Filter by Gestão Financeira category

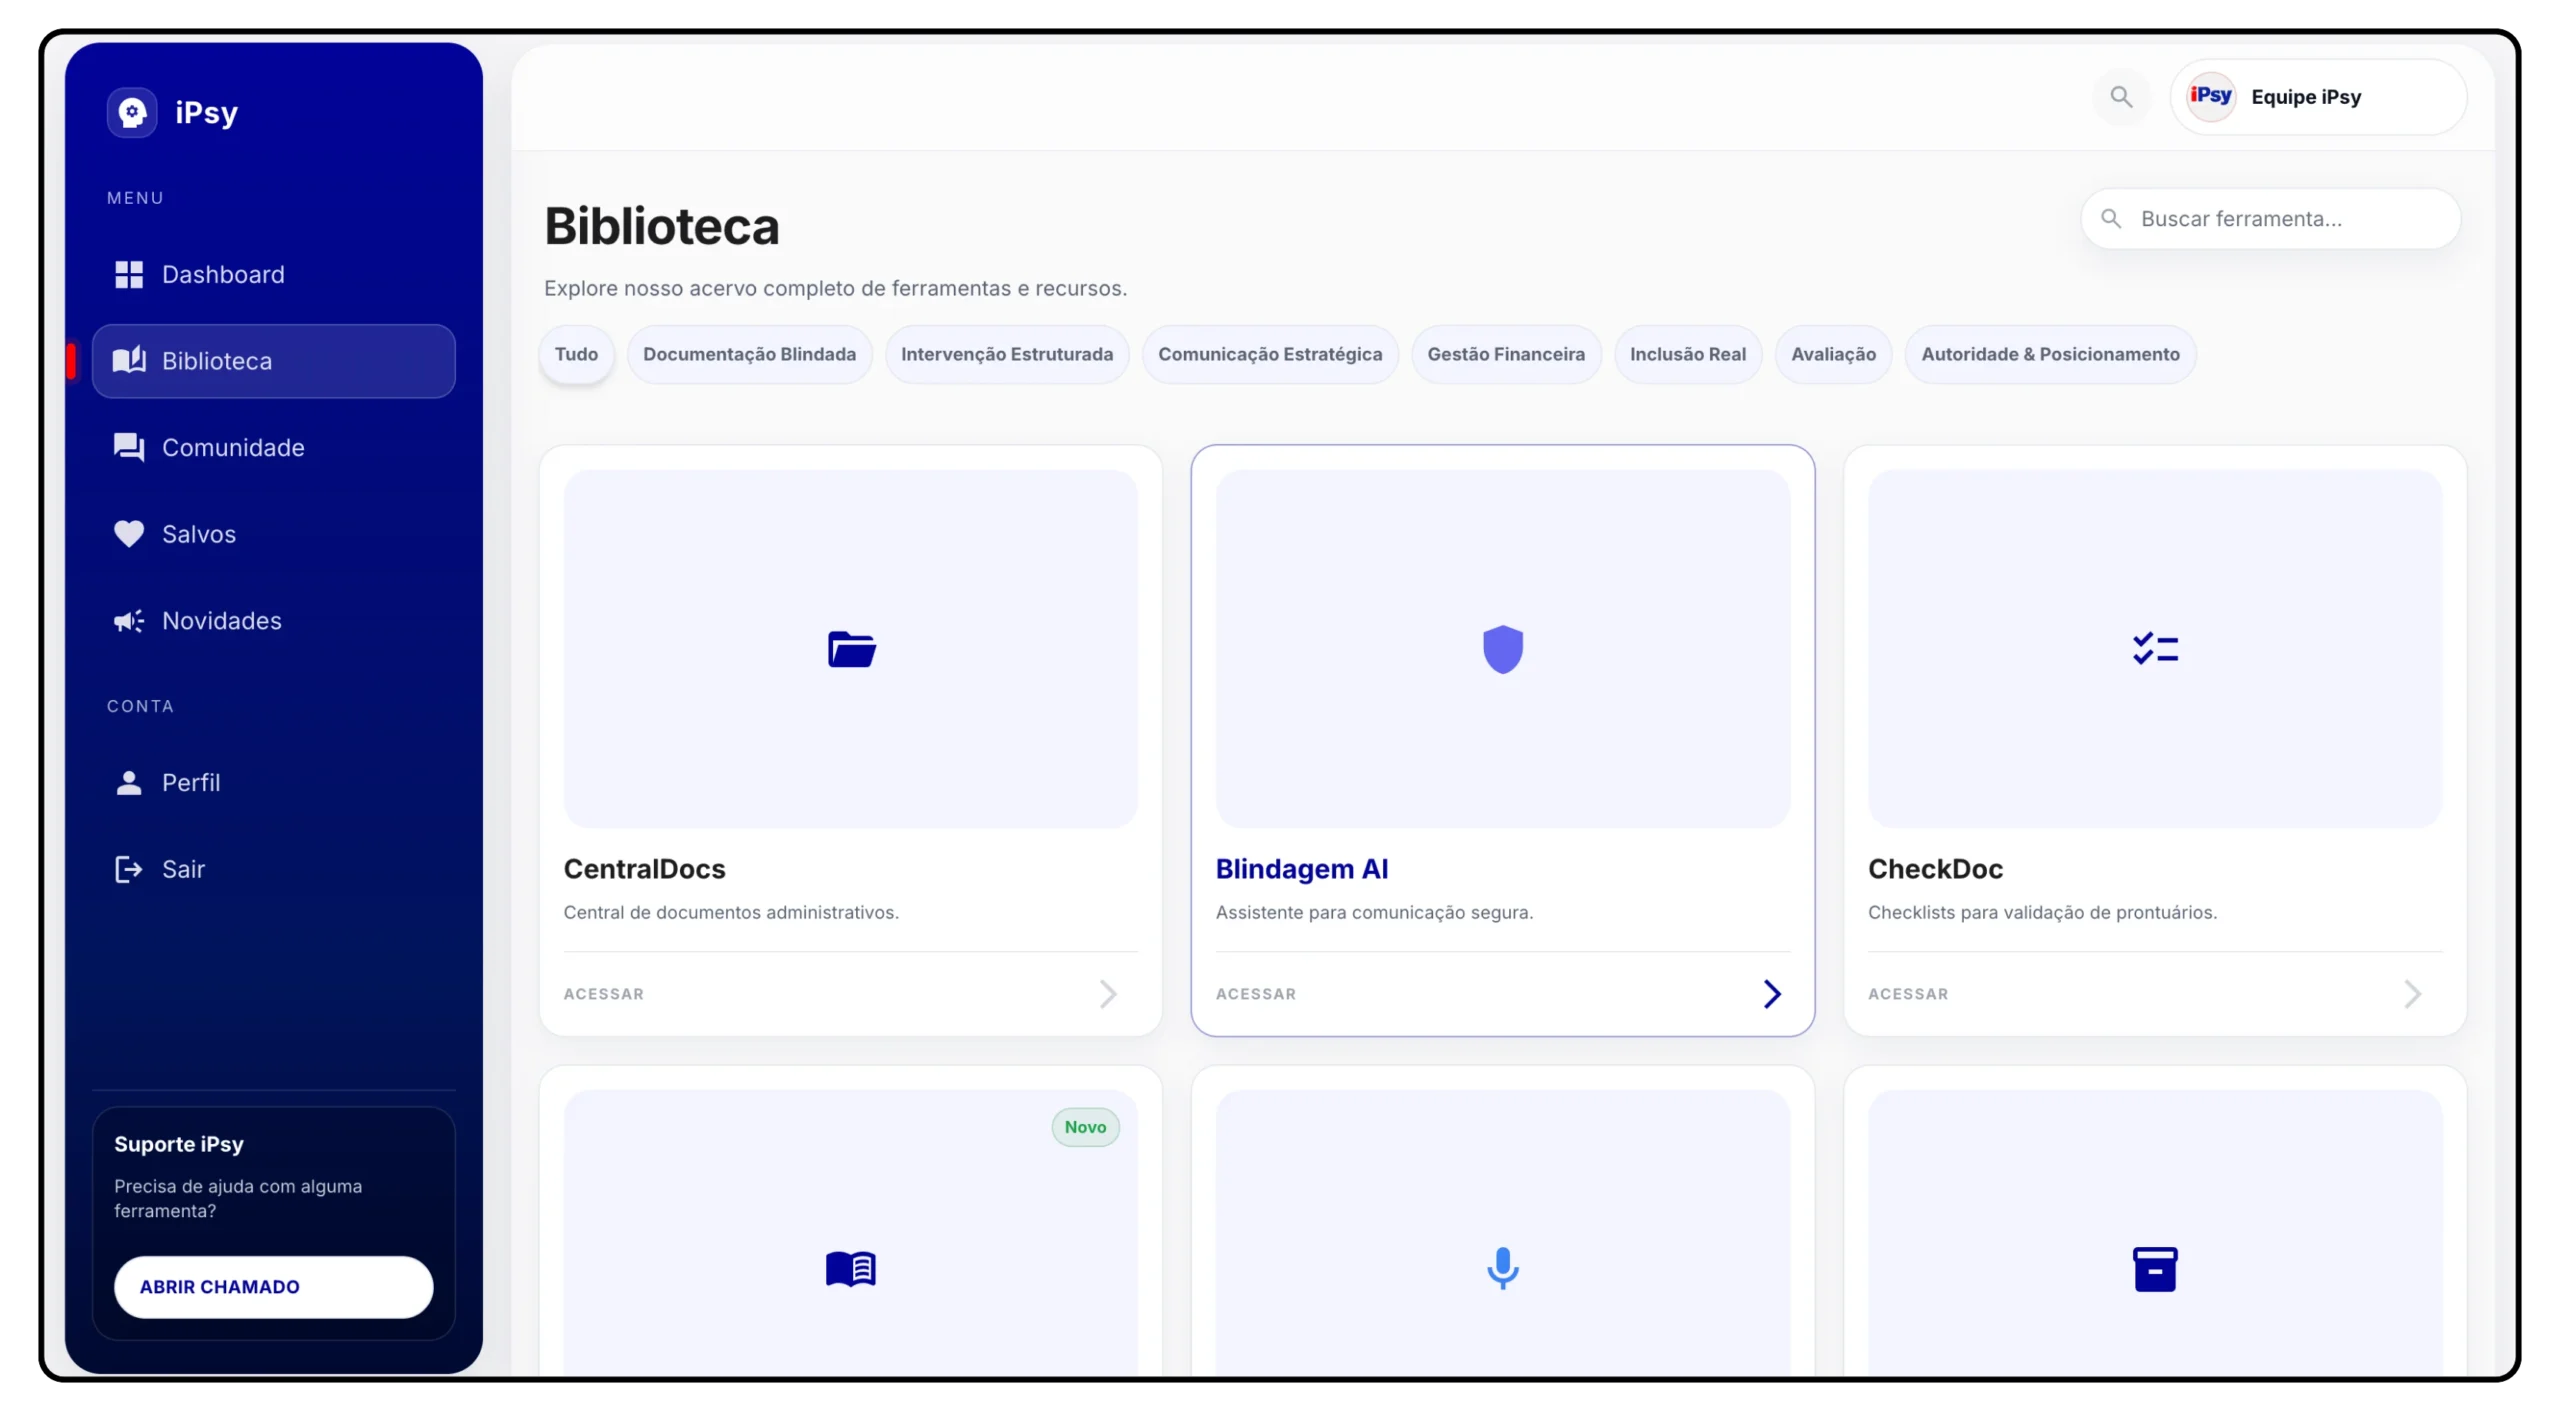click(1505, 355)
